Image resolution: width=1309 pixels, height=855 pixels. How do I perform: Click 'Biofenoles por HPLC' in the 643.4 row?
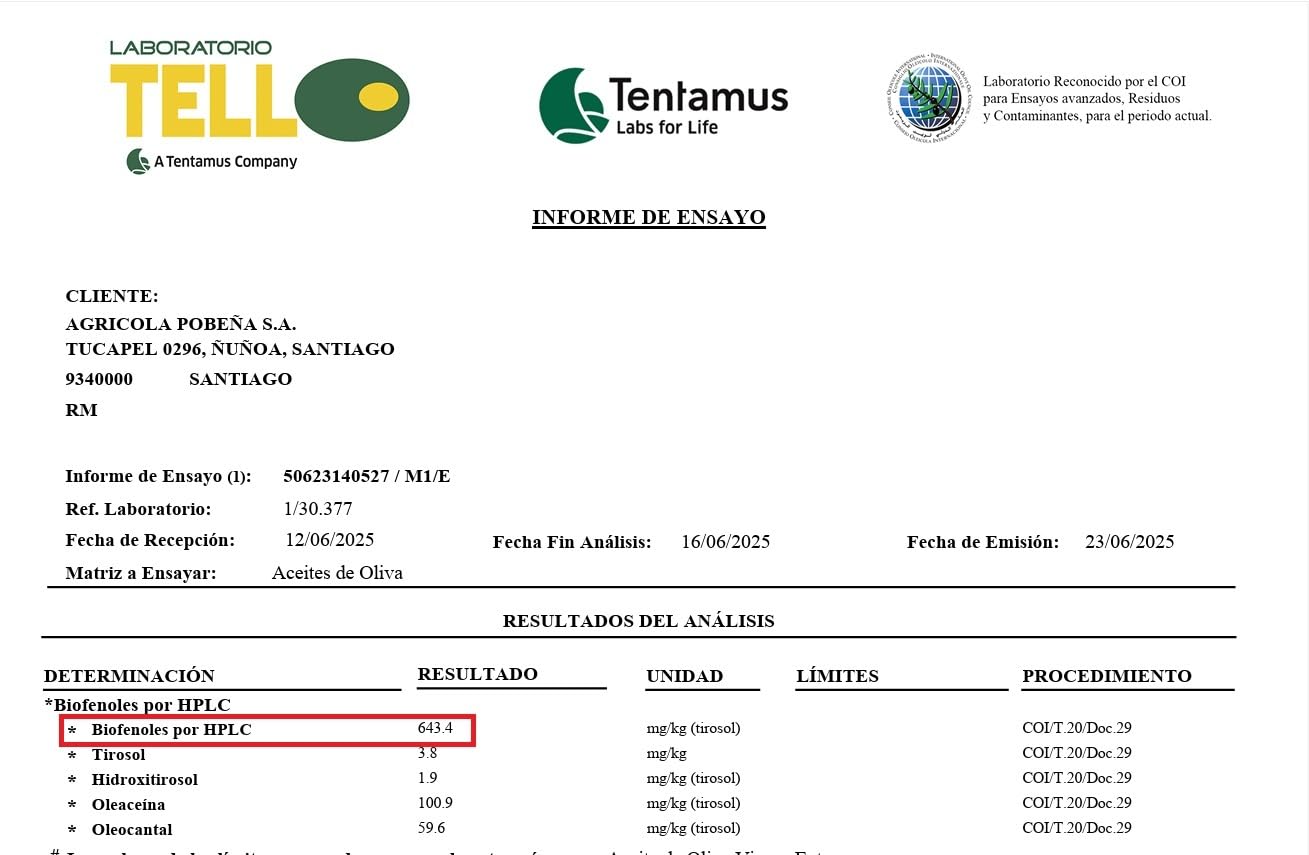tap(171, 730)
